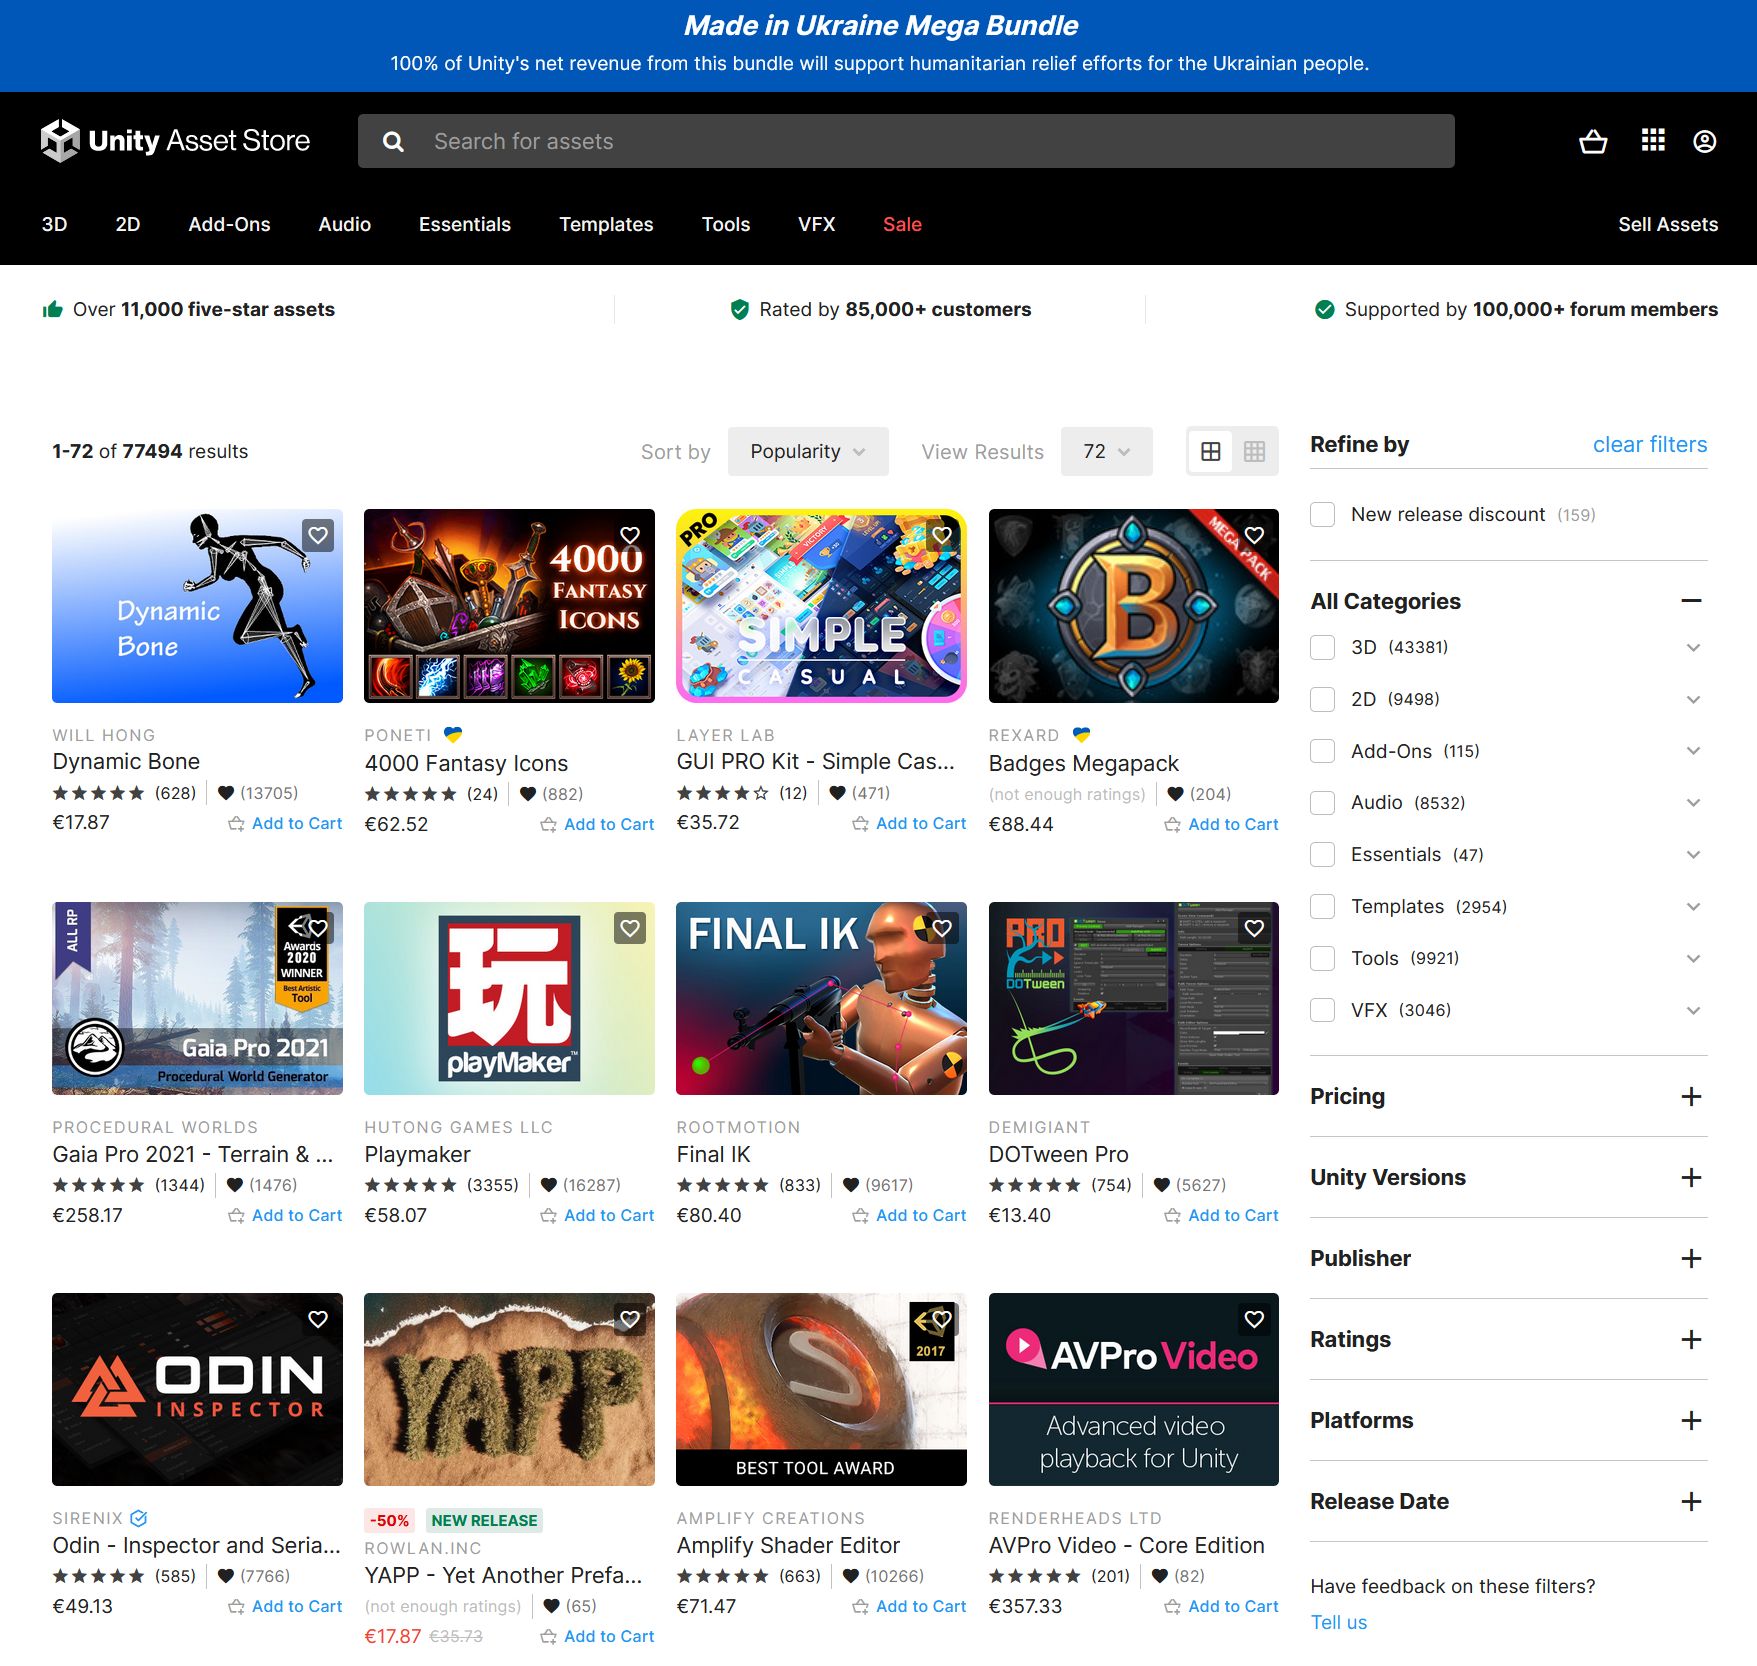Favorite Final IK heart icon
1757x1666 pixels.
pyautogui.click(x=942, y=928)
